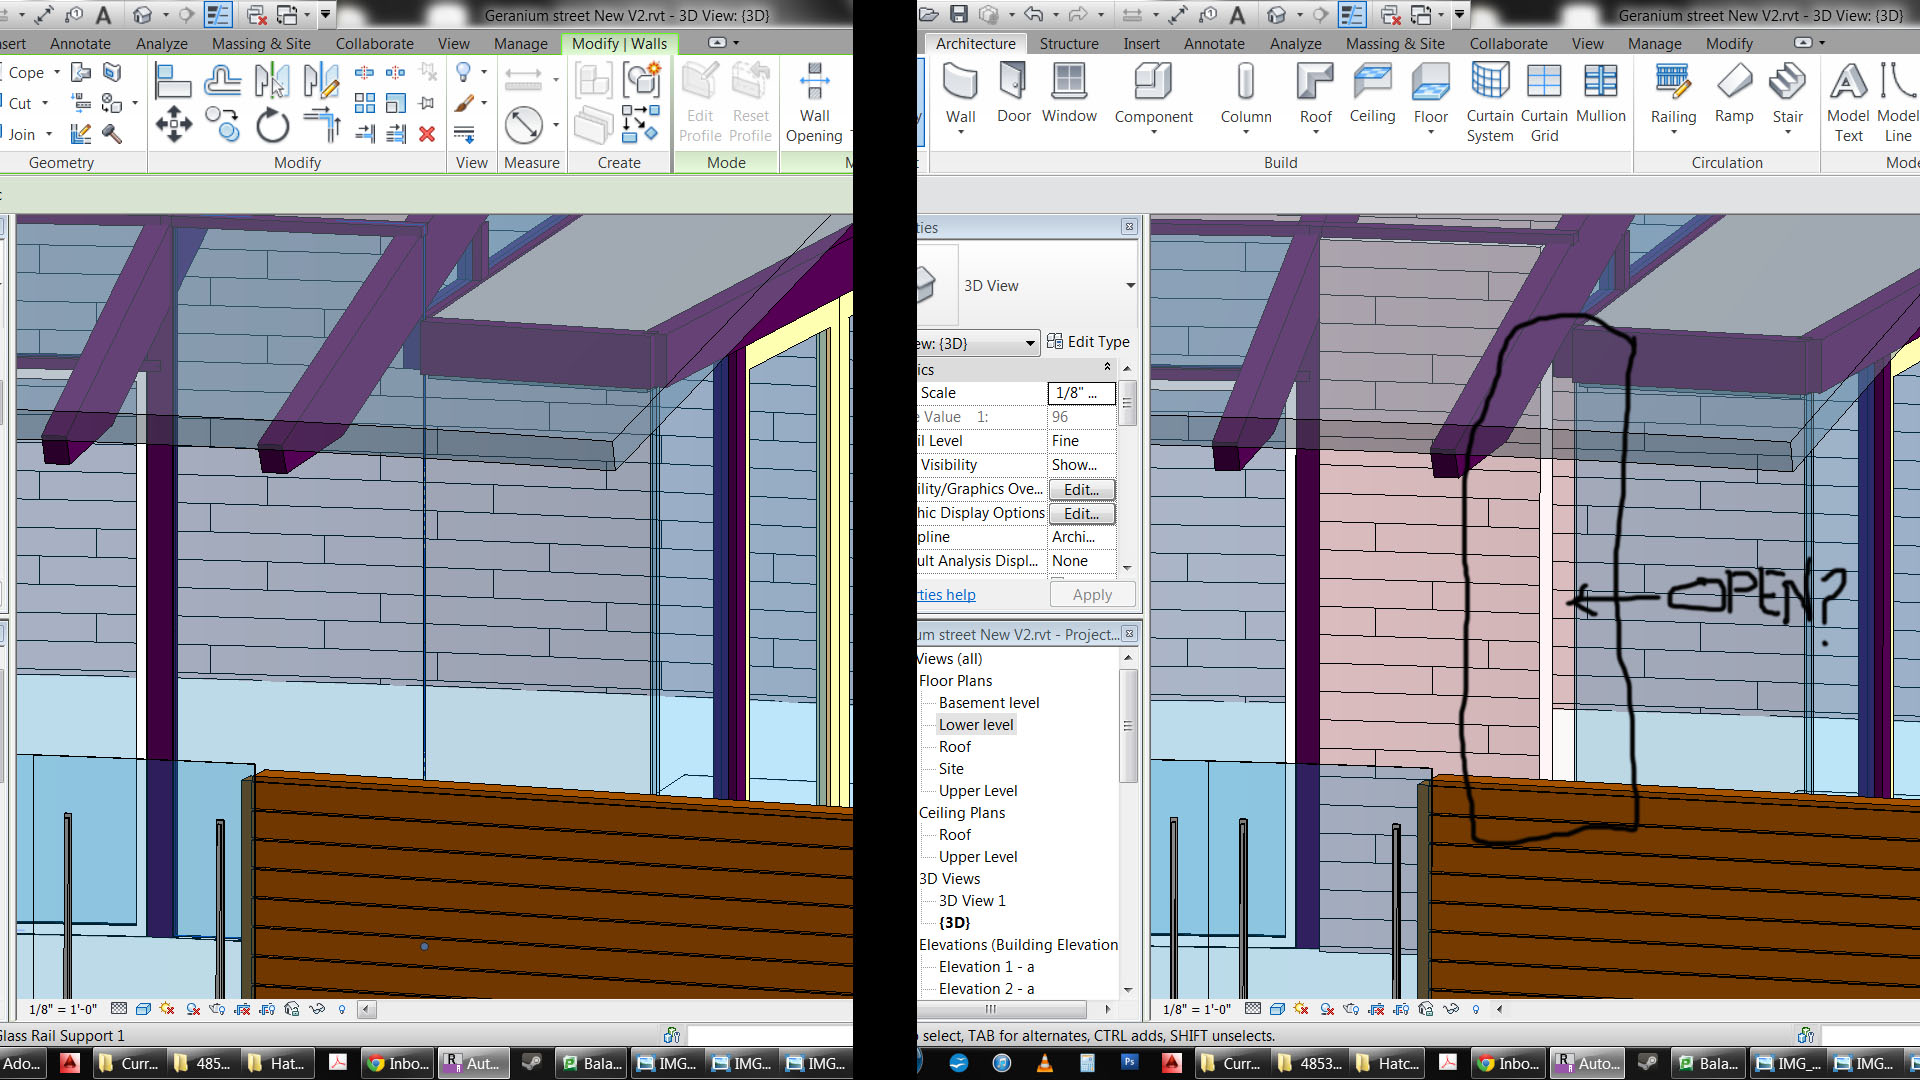Toggle shadows in left view control bar
Viewport: 1920px width, 1080px height.
tap(192, 1009)
